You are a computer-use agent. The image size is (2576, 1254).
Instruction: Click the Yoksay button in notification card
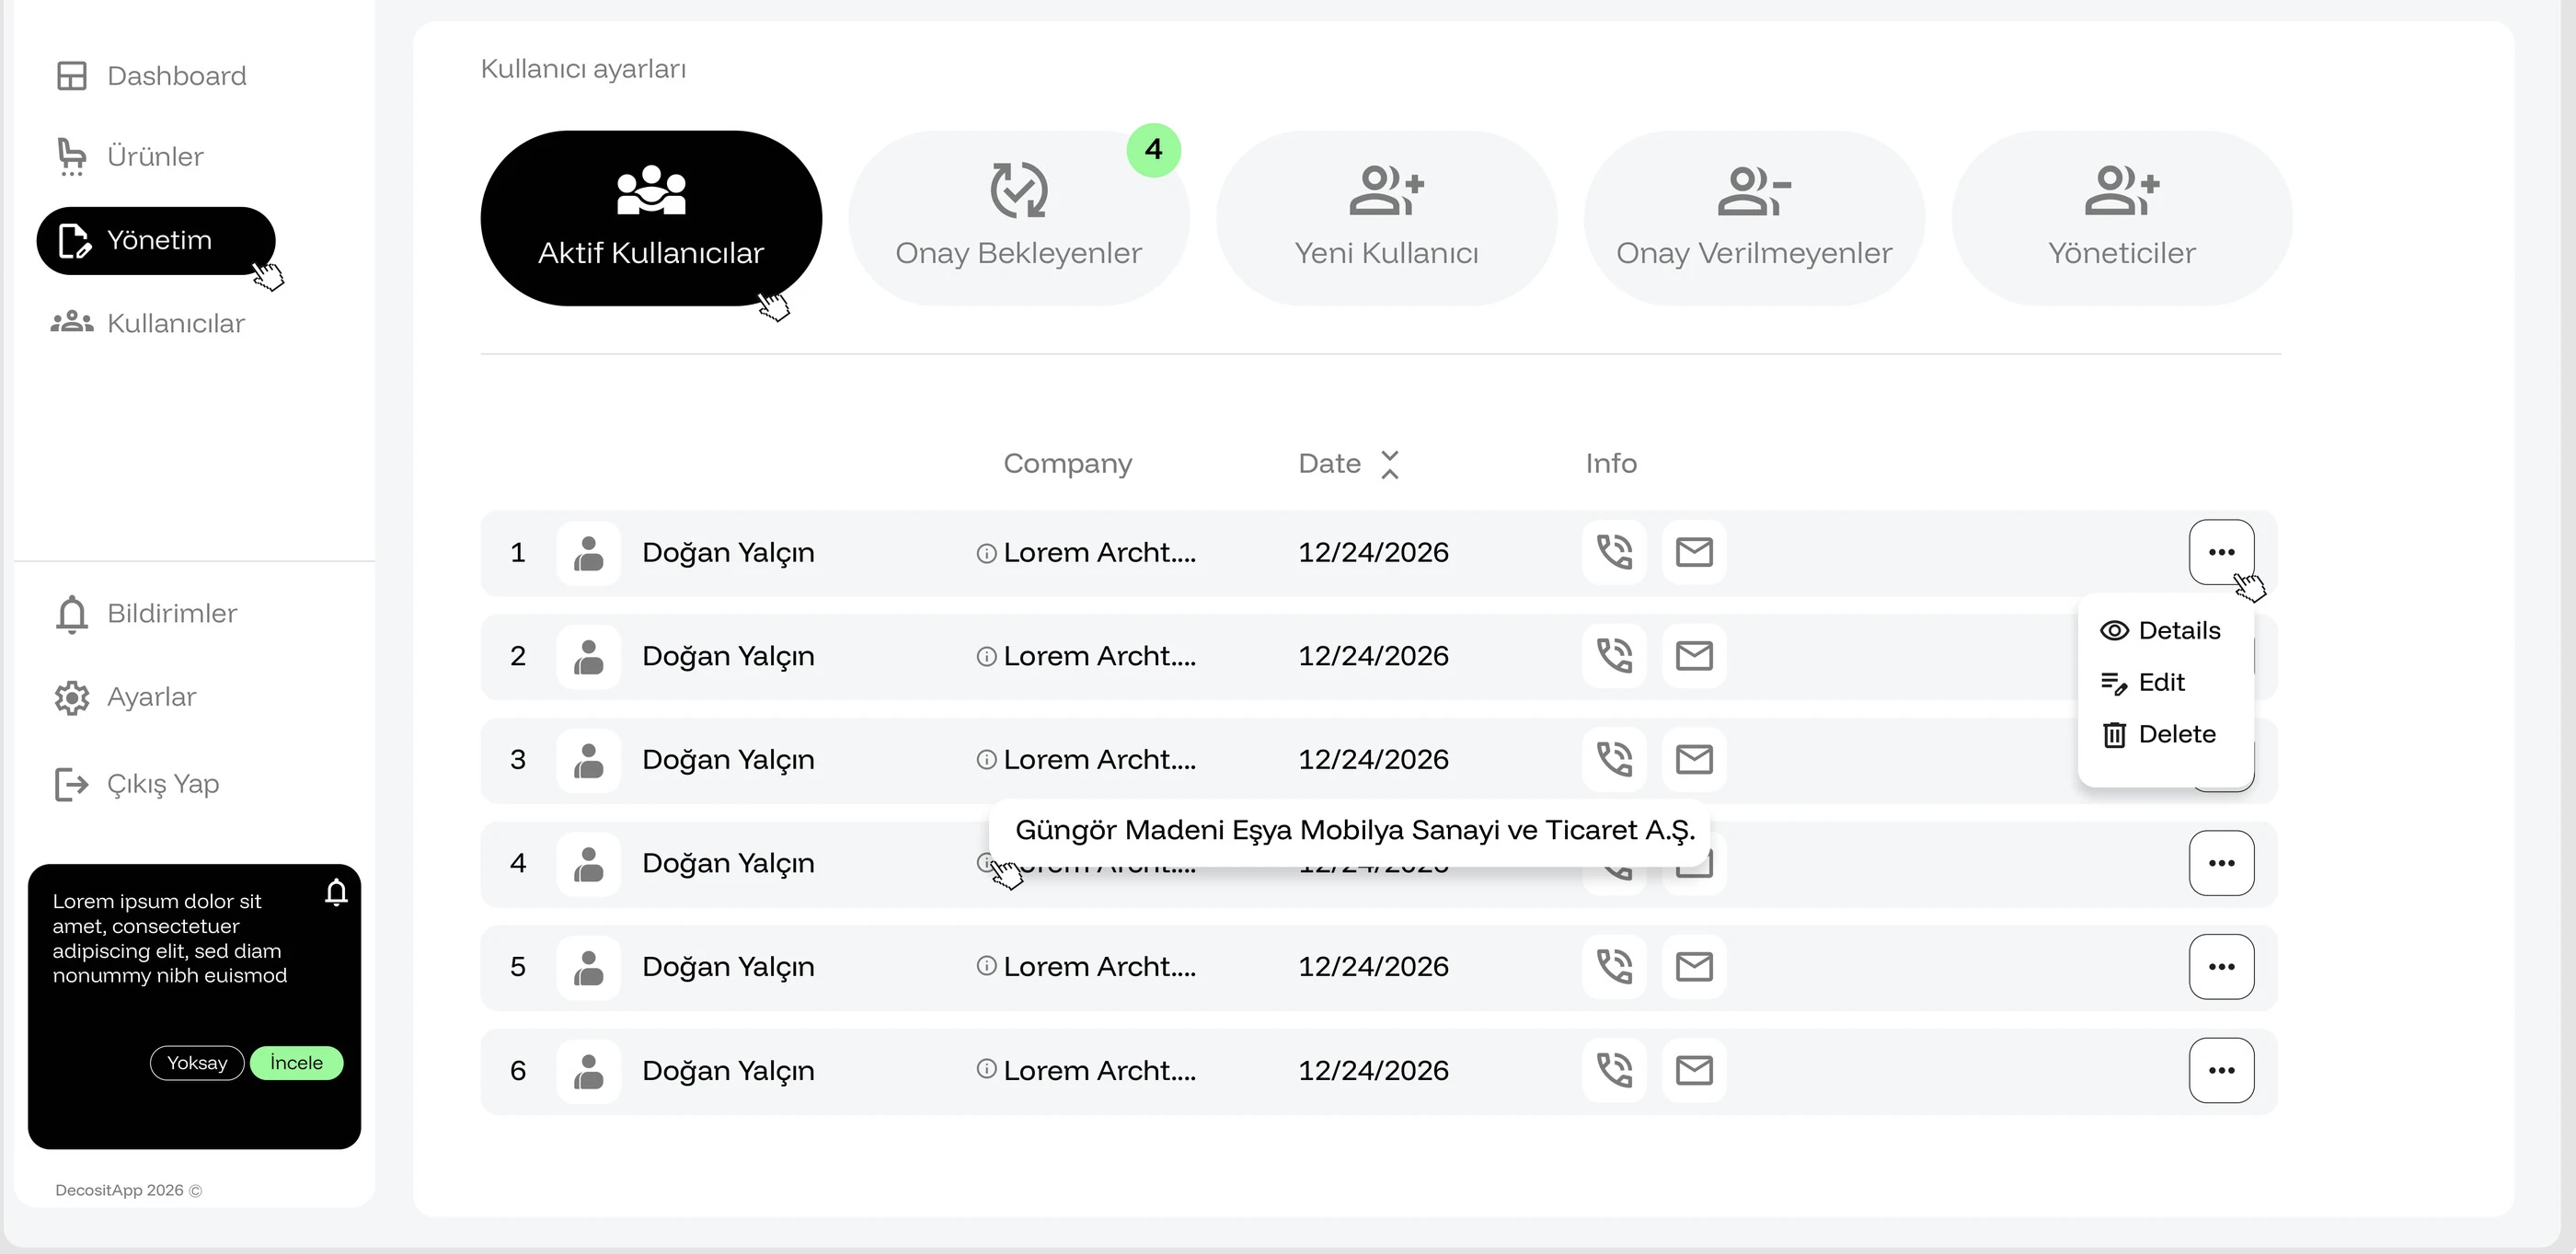tap(197, 1063)
